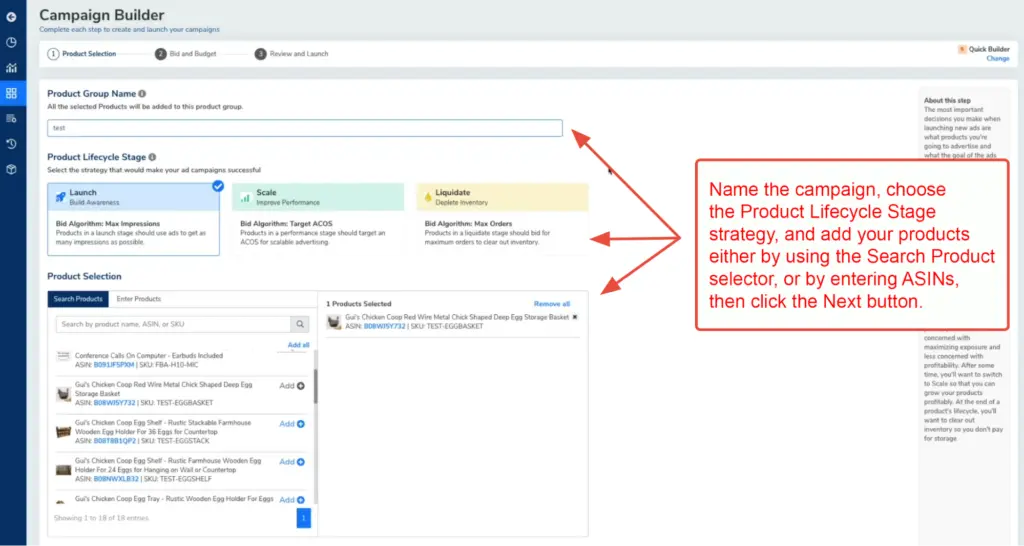Click Change under Quick Builder

coord(997,59)
